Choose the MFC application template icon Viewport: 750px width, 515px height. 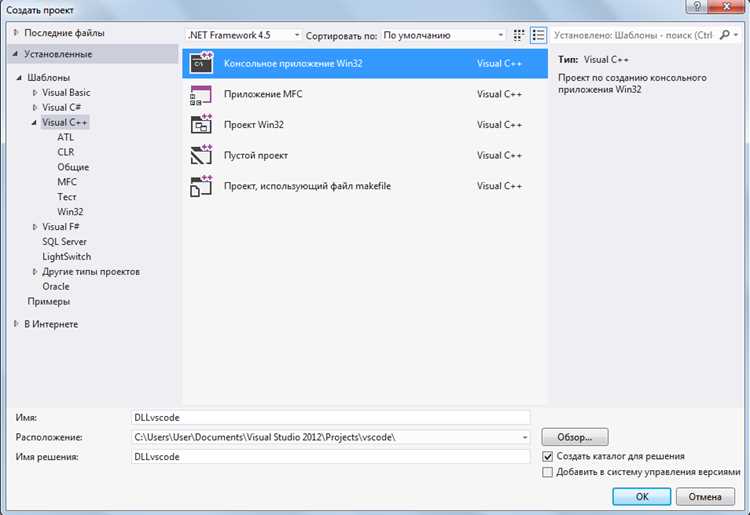[201, 95]
